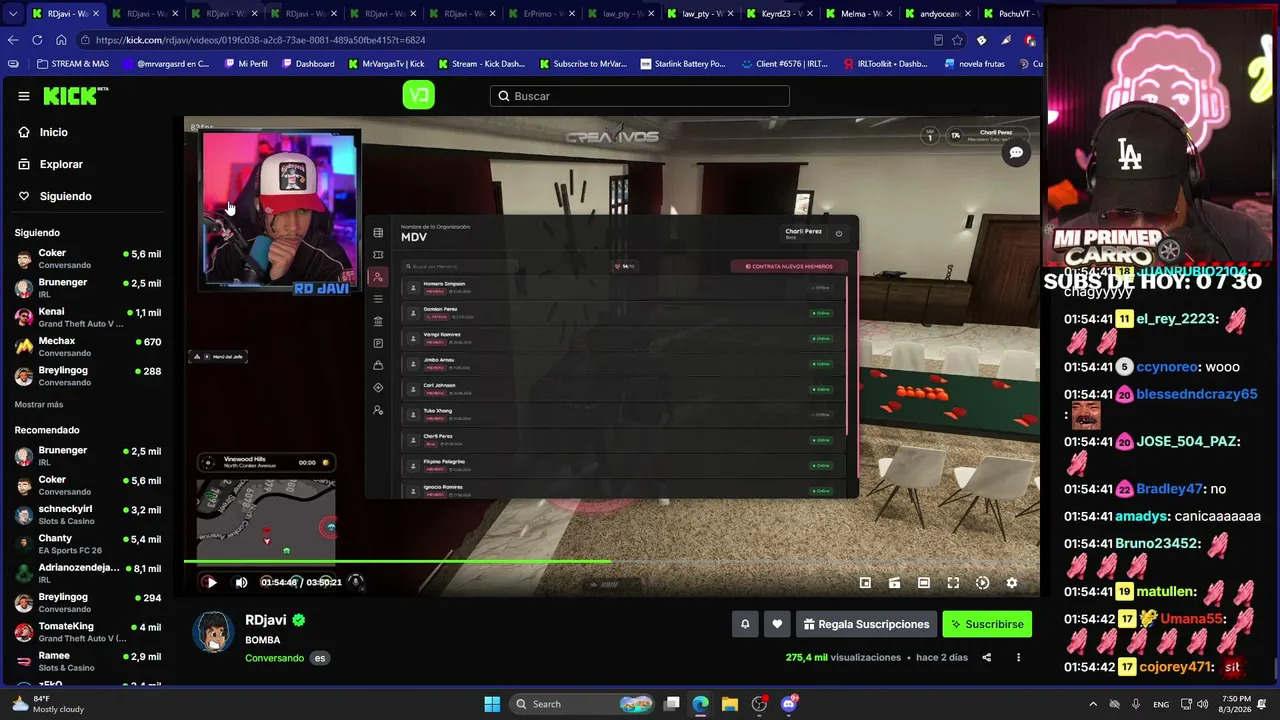Open schneckyirl in Recomendado list

point(88,515)
